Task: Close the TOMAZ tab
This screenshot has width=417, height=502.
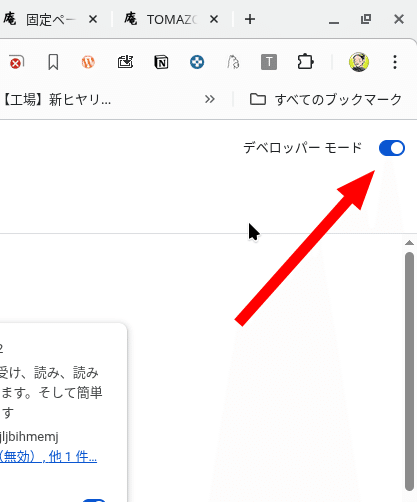Action: (214, 20)
